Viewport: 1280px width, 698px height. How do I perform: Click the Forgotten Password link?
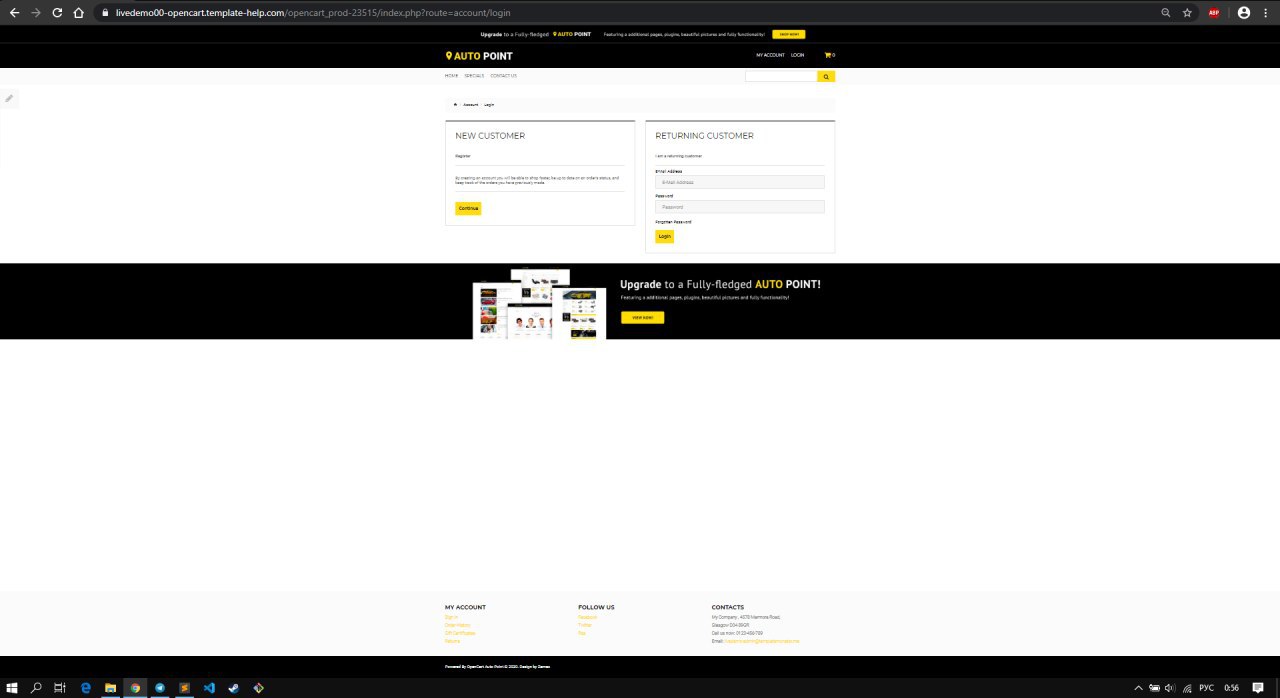click(x=673, y=221)
